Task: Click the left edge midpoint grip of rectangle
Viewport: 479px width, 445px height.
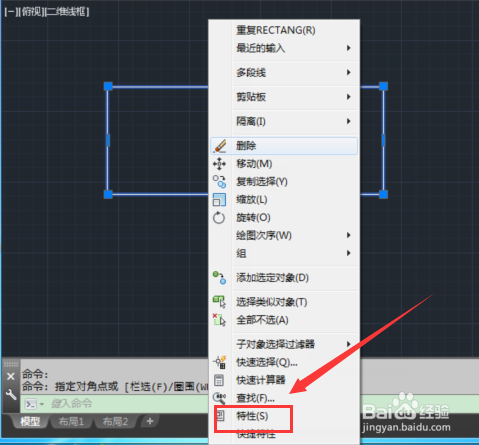Action: point(108,140)
